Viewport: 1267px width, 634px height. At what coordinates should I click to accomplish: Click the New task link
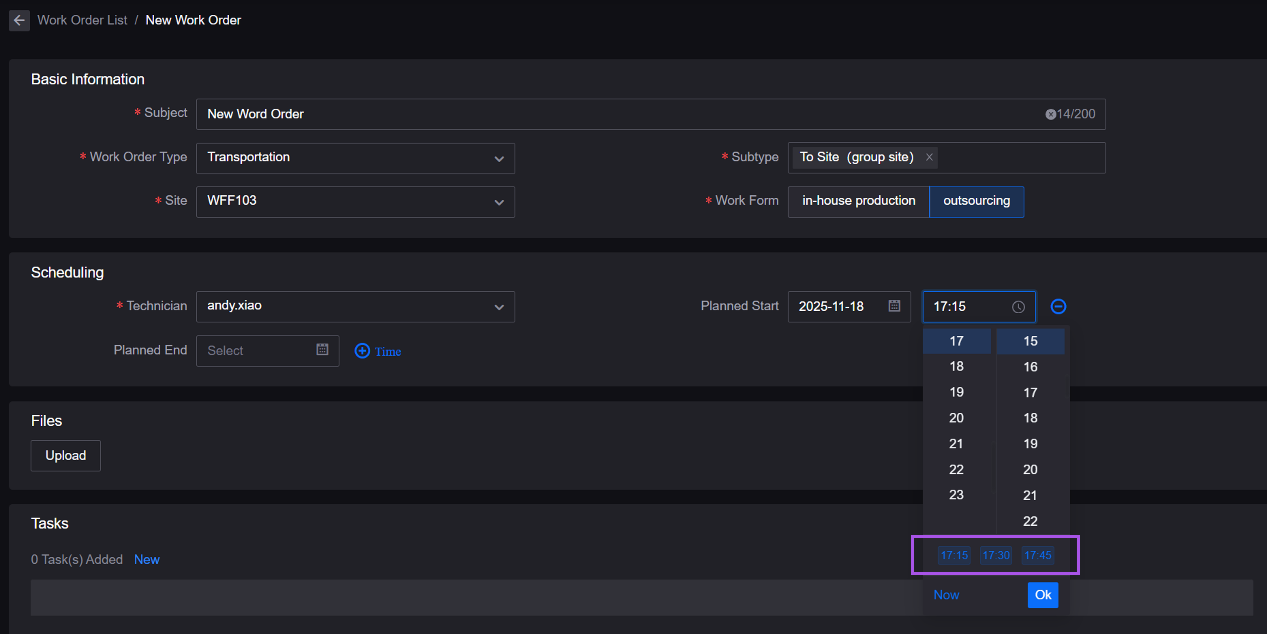(x=147, y=560)
